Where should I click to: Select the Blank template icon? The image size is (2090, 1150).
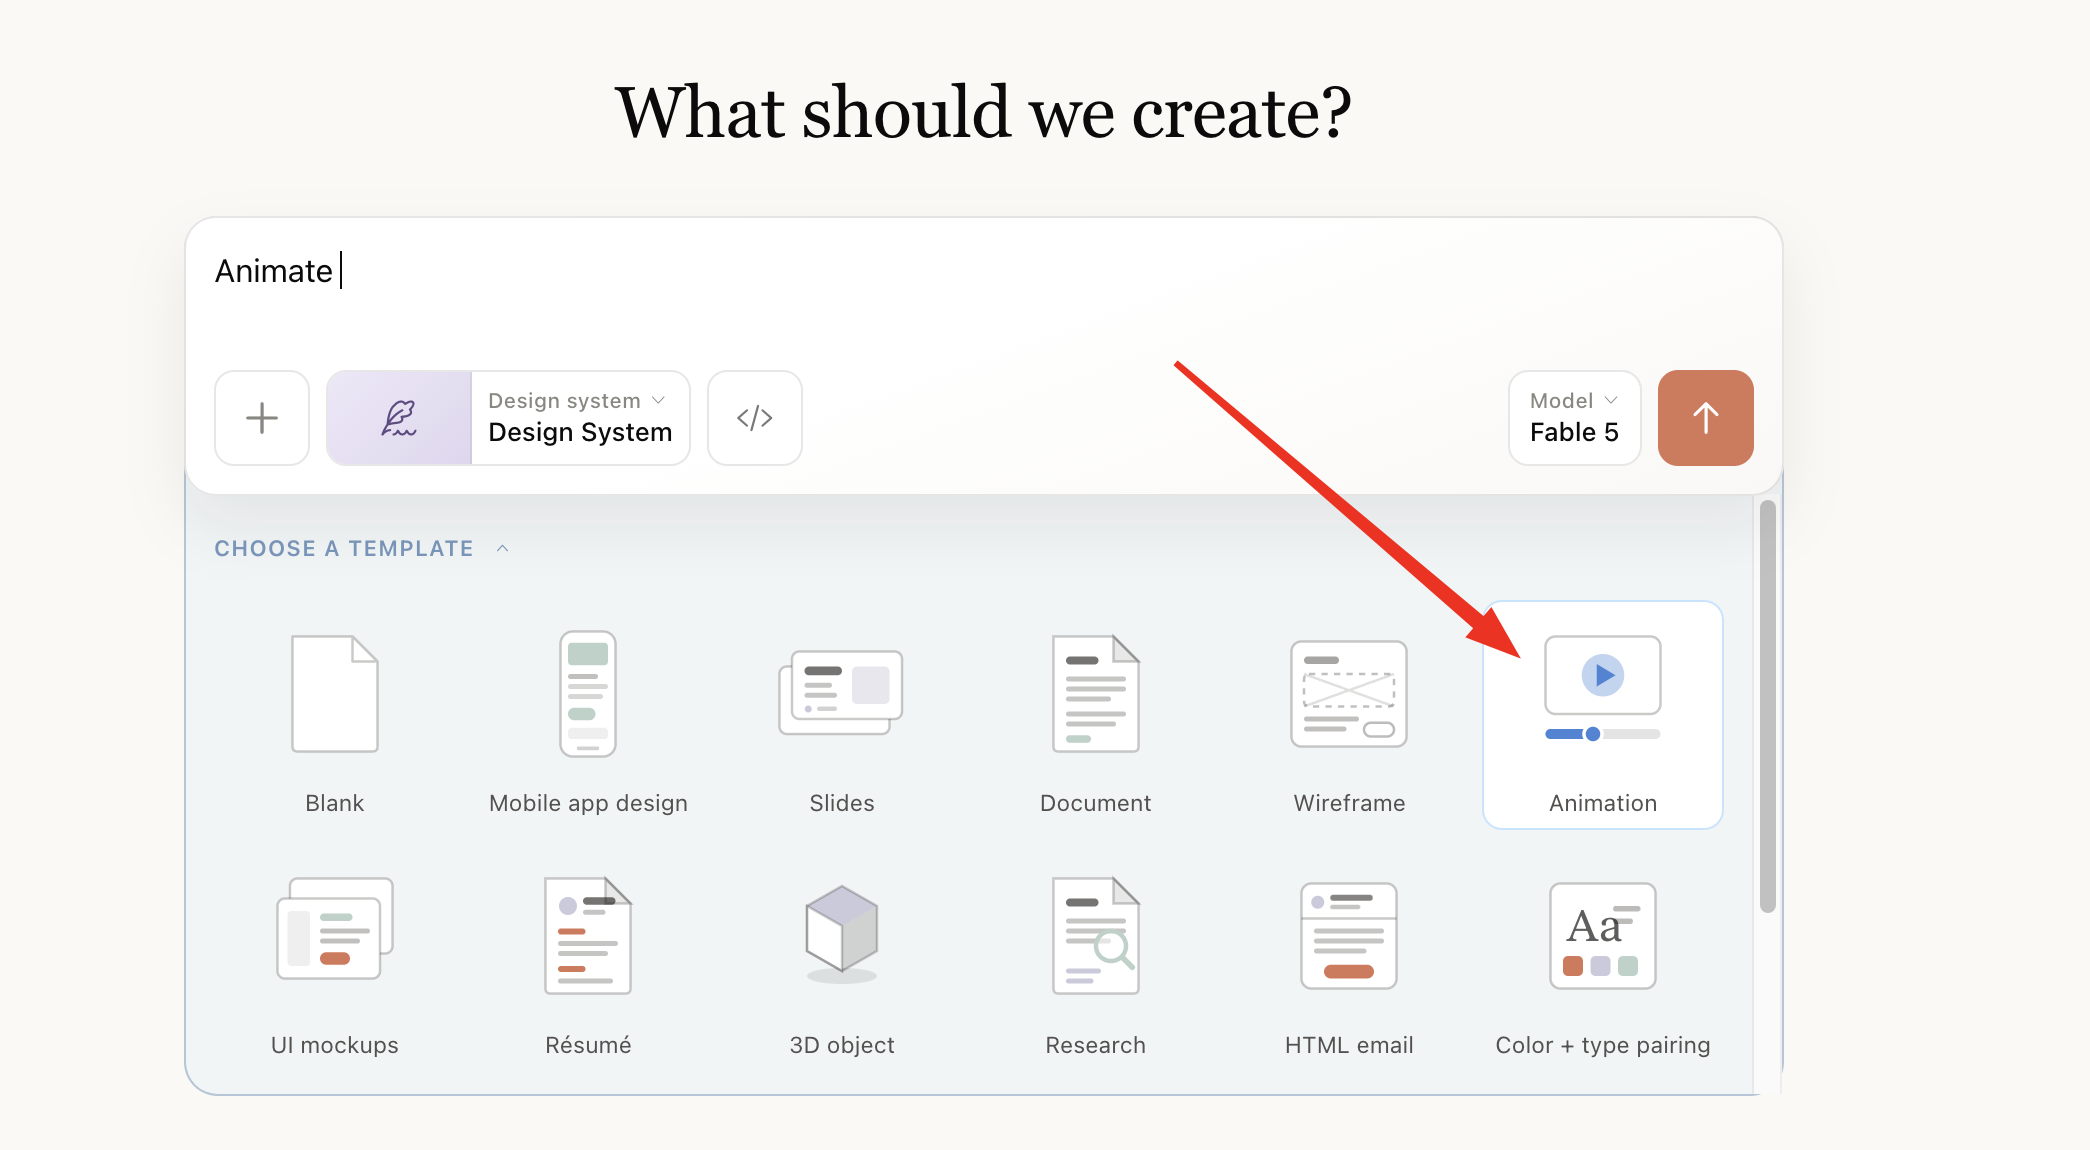click(x=335, y=693)
